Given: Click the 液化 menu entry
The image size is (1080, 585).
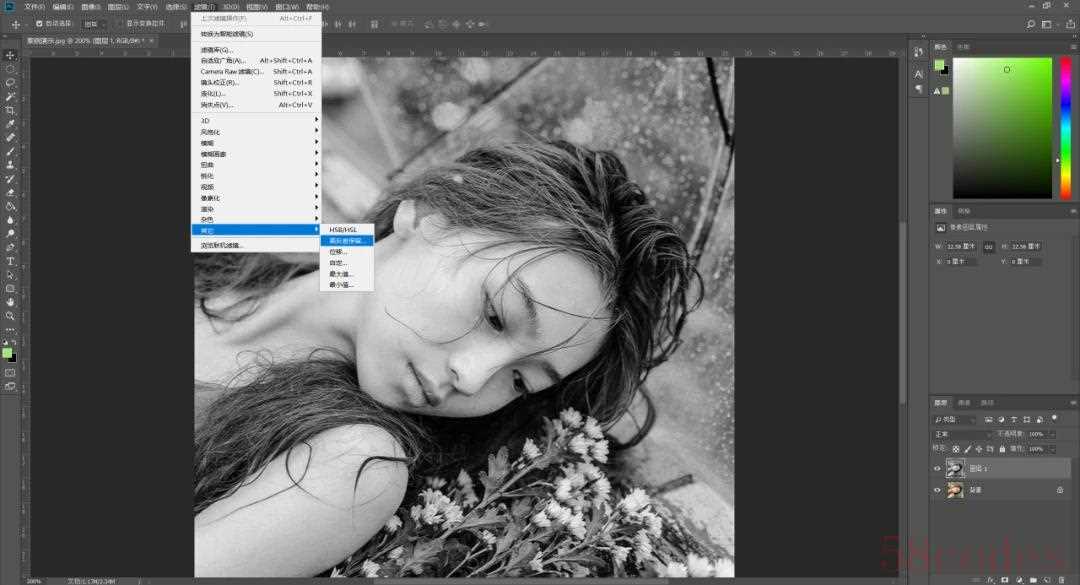Looking at the screenshot, I should tap(256, 93).
